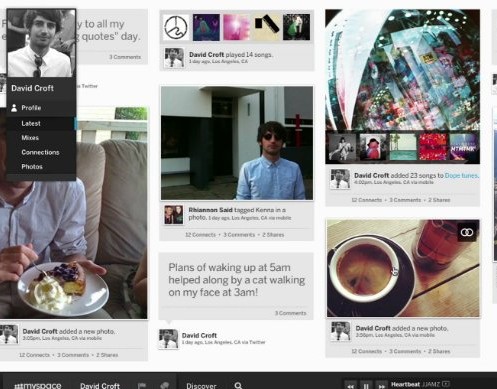Skip to the previous track

(x=350, y=386)
